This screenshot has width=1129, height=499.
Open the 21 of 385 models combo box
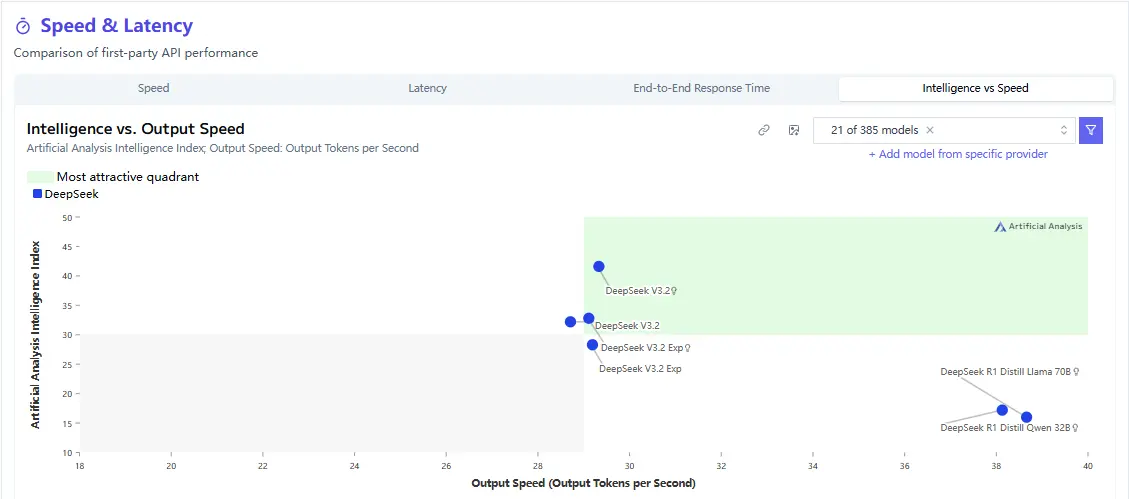(944, 130)
